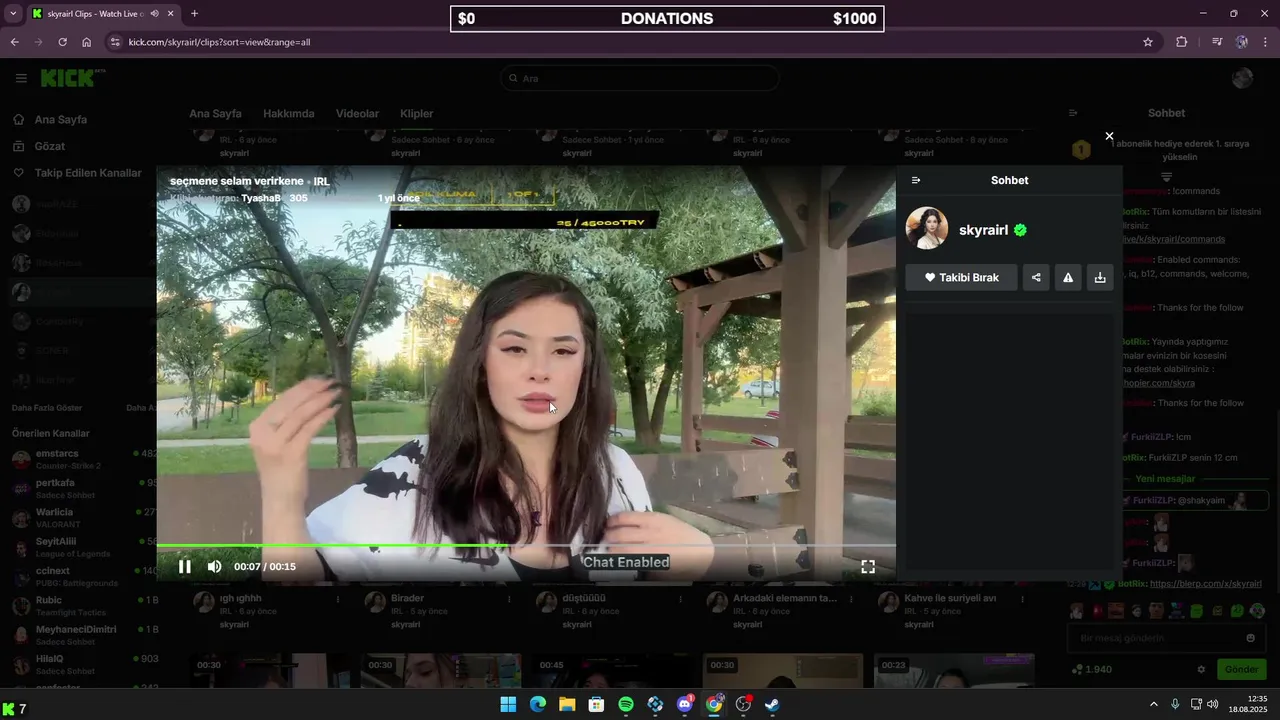Open blerp.com/x/skyrairl link in chat
Screen dimensions: 1280x720
pos(1205,584)
